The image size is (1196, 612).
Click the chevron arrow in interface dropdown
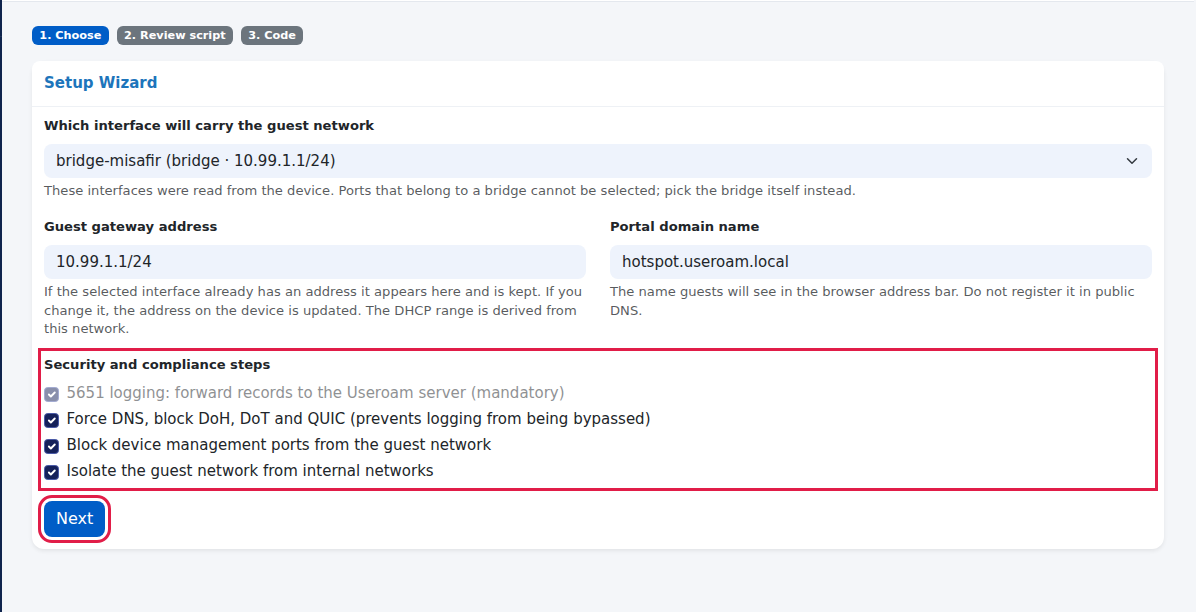tap(1132, 161)
